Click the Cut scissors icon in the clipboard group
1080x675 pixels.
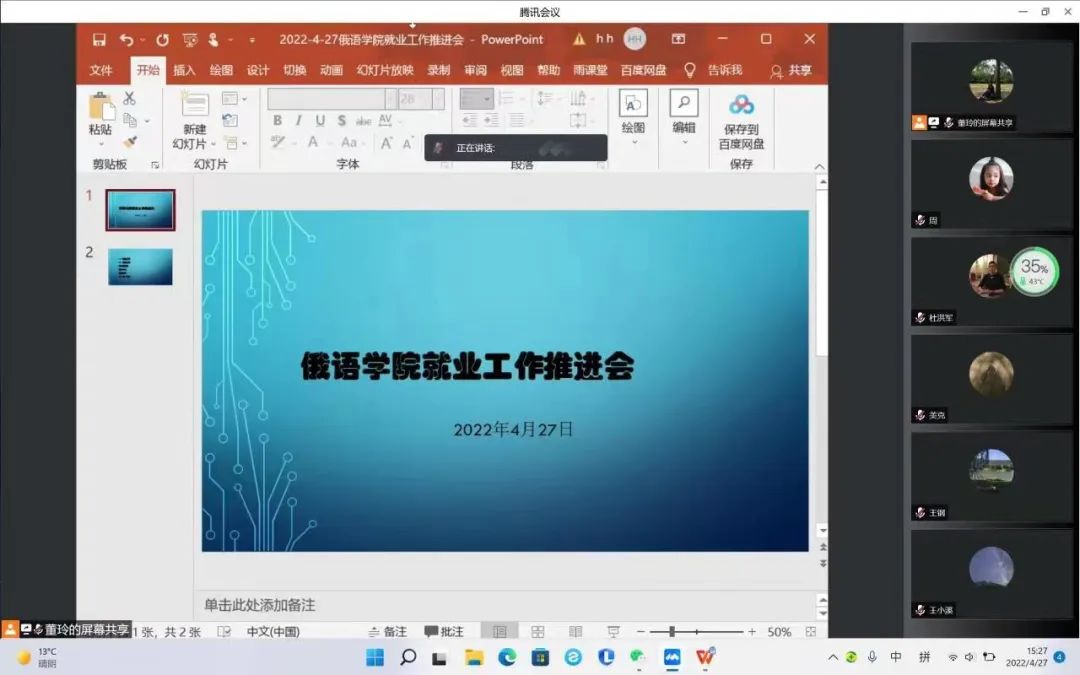129,99
